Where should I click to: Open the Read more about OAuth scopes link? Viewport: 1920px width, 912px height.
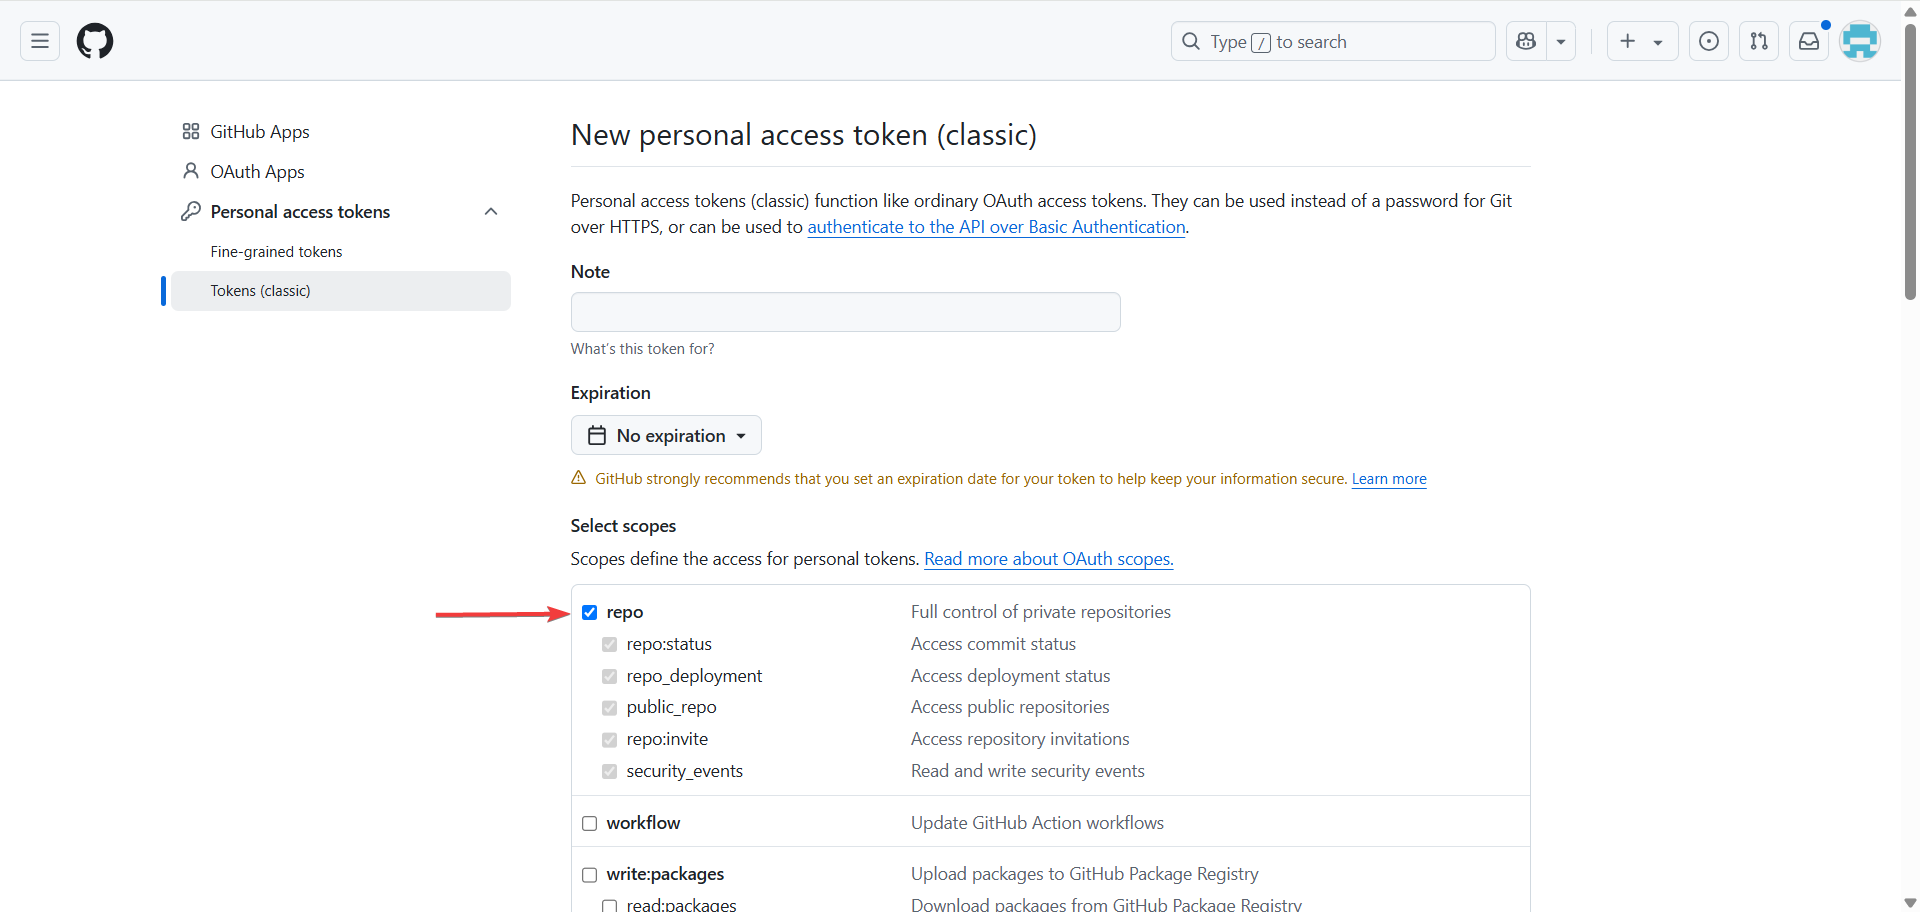pyautogui.click(x=1048, y=559)
